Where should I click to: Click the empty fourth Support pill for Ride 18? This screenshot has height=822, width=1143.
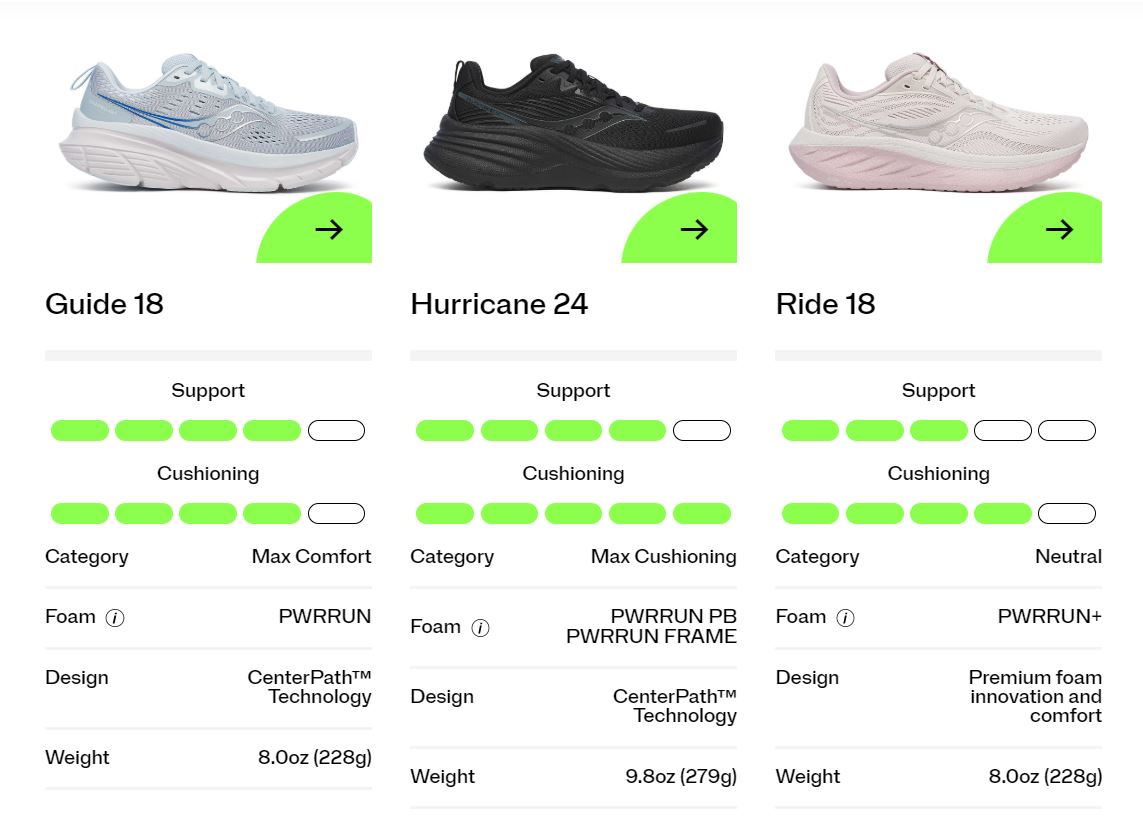click(x=1003, y=431)
